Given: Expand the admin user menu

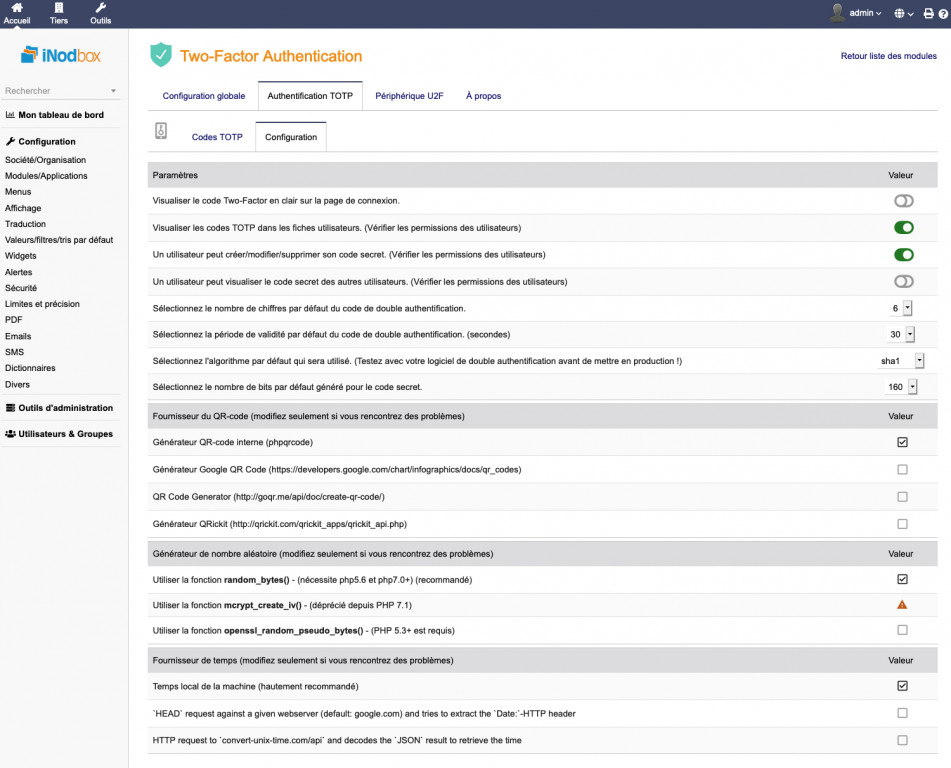Looking at the screenshot, I should coord(857,13).
